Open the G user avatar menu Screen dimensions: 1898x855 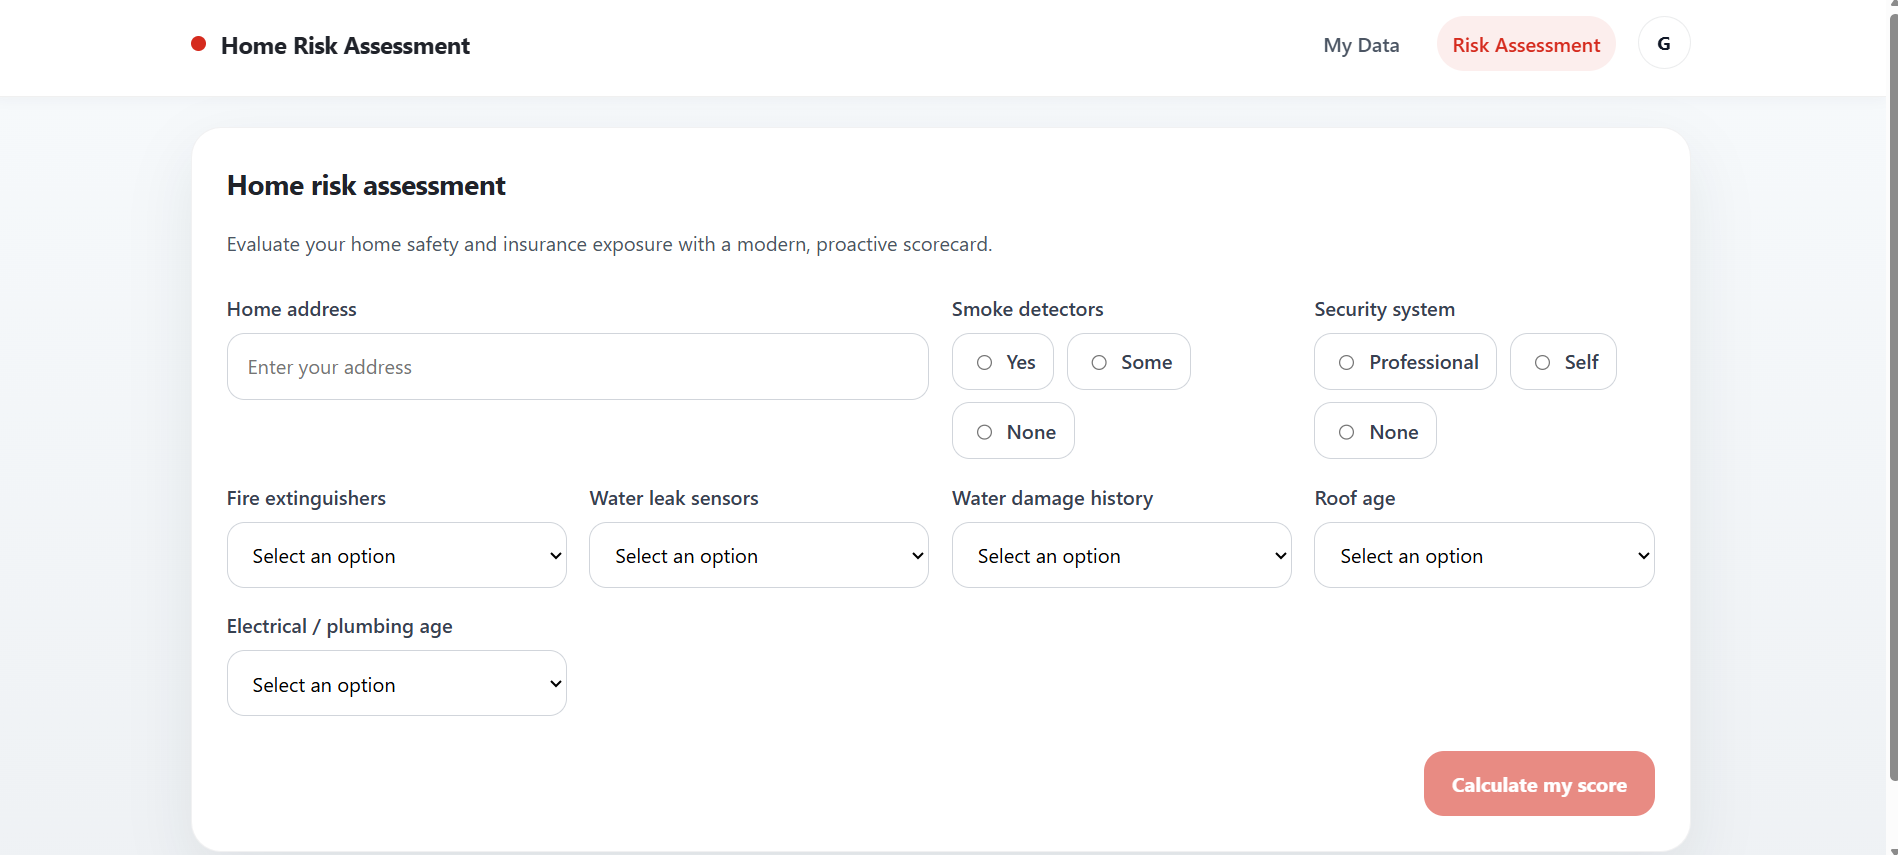coord(1663,44)
